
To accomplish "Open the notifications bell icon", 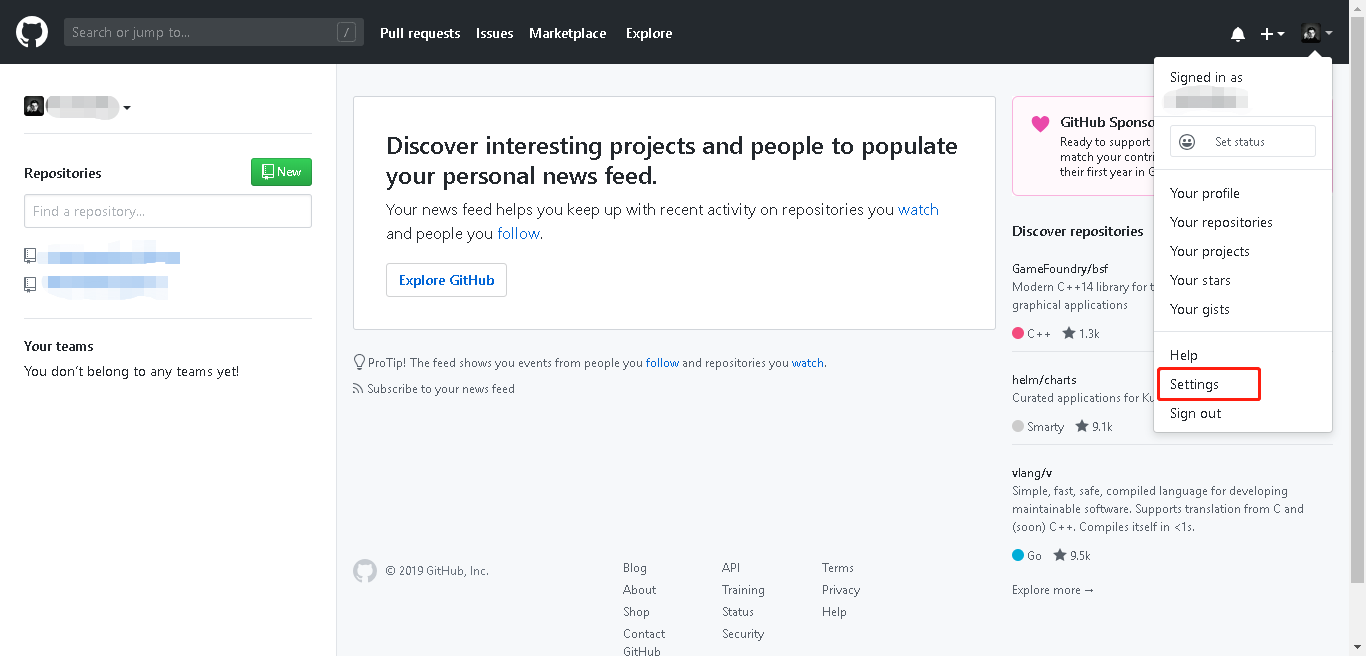I will pos(1238,34).
